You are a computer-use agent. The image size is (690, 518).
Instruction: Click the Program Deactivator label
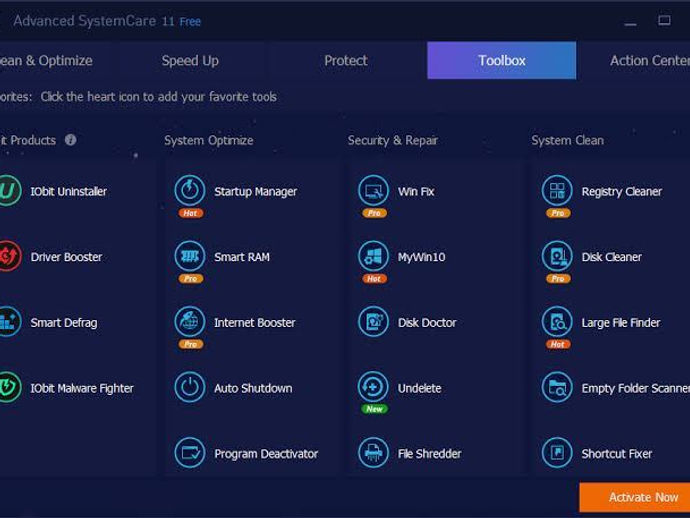266,454
